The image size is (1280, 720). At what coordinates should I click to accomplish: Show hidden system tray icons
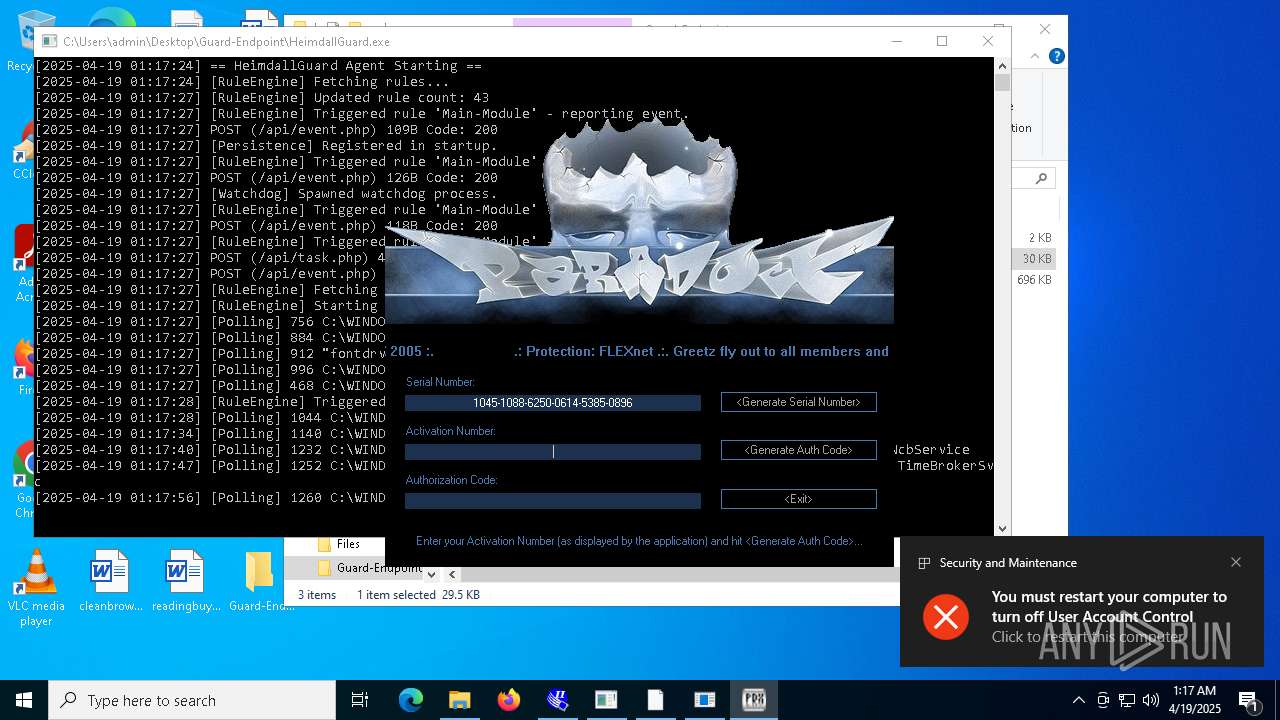[1078, 700]
